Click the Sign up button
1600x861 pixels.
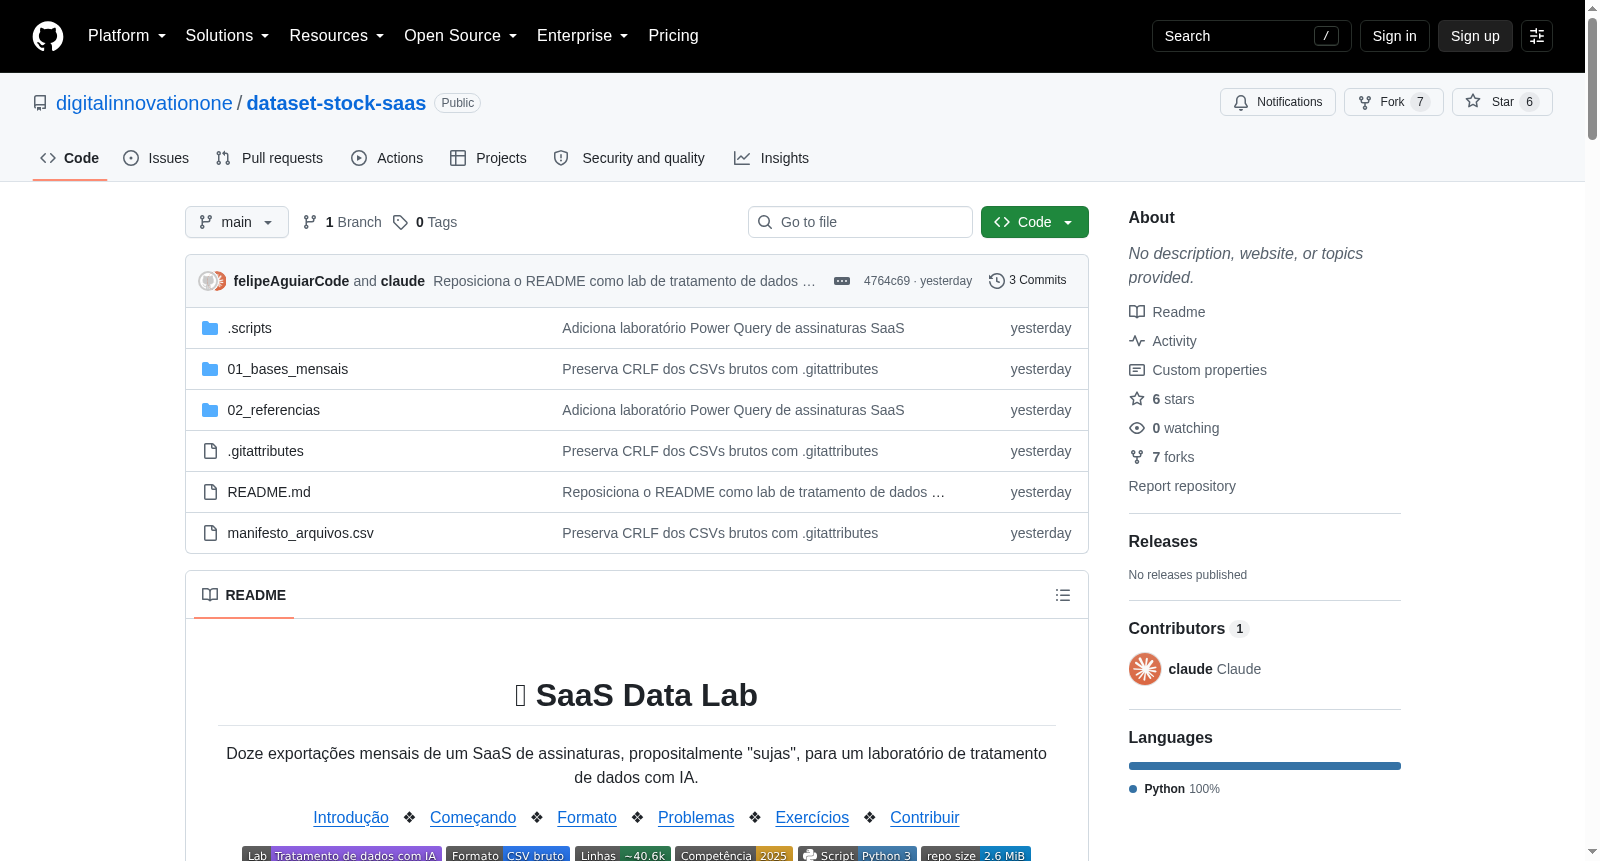click(1475, 36)
